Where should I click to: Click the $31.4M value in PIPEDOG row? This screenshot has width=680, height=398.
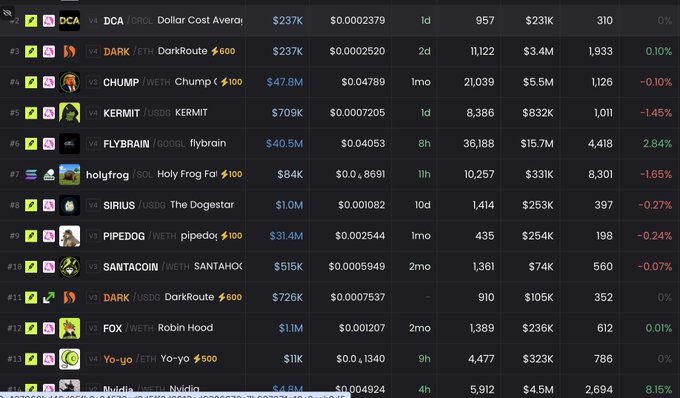click(286, 236)
